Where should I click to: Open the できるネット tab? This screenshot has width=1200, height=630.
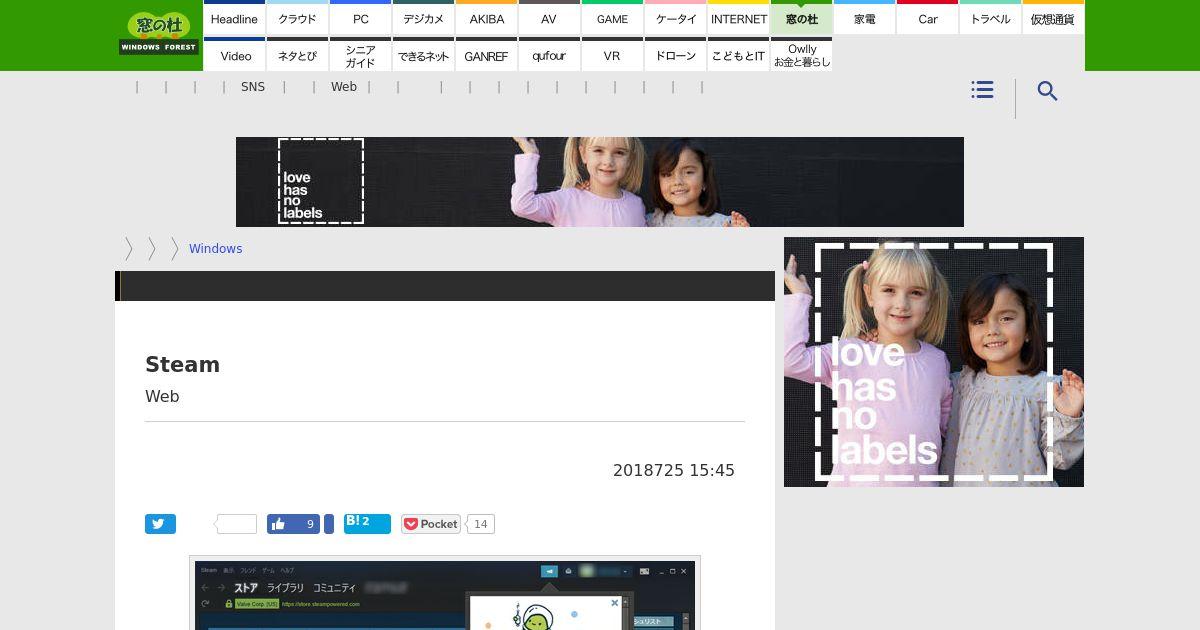423,55
